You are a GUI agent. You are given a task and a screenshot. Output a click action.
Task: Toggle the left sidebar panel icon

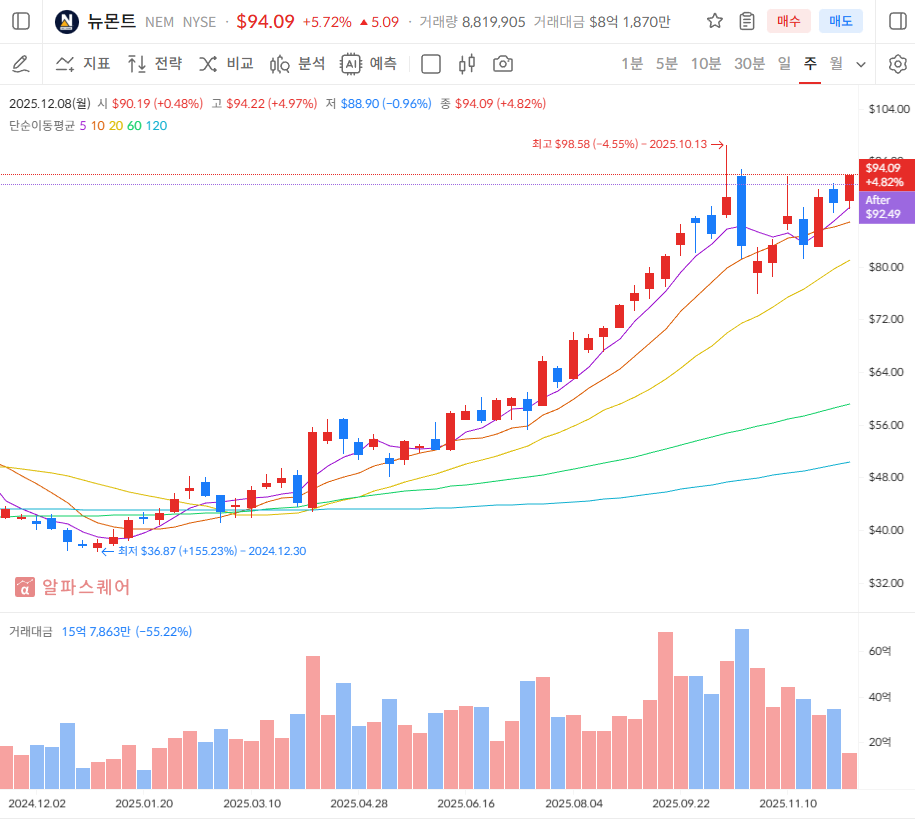pyautogui.click(x=21, y=21)
